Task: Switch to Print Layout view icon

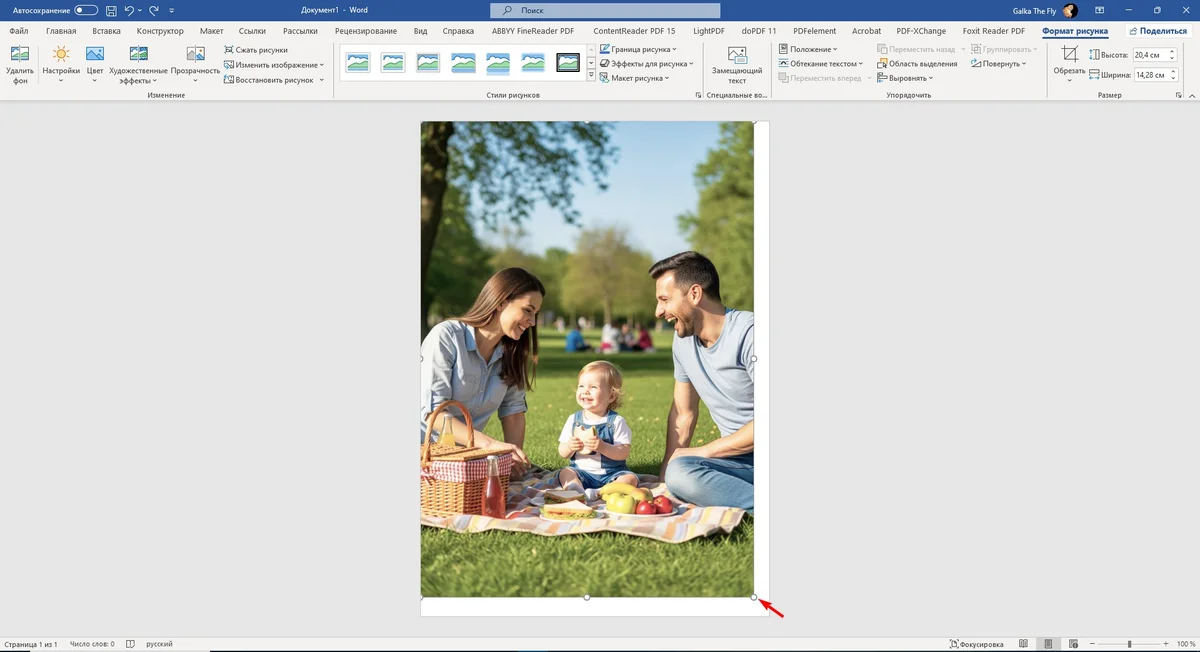Action: click(1047, 644)
